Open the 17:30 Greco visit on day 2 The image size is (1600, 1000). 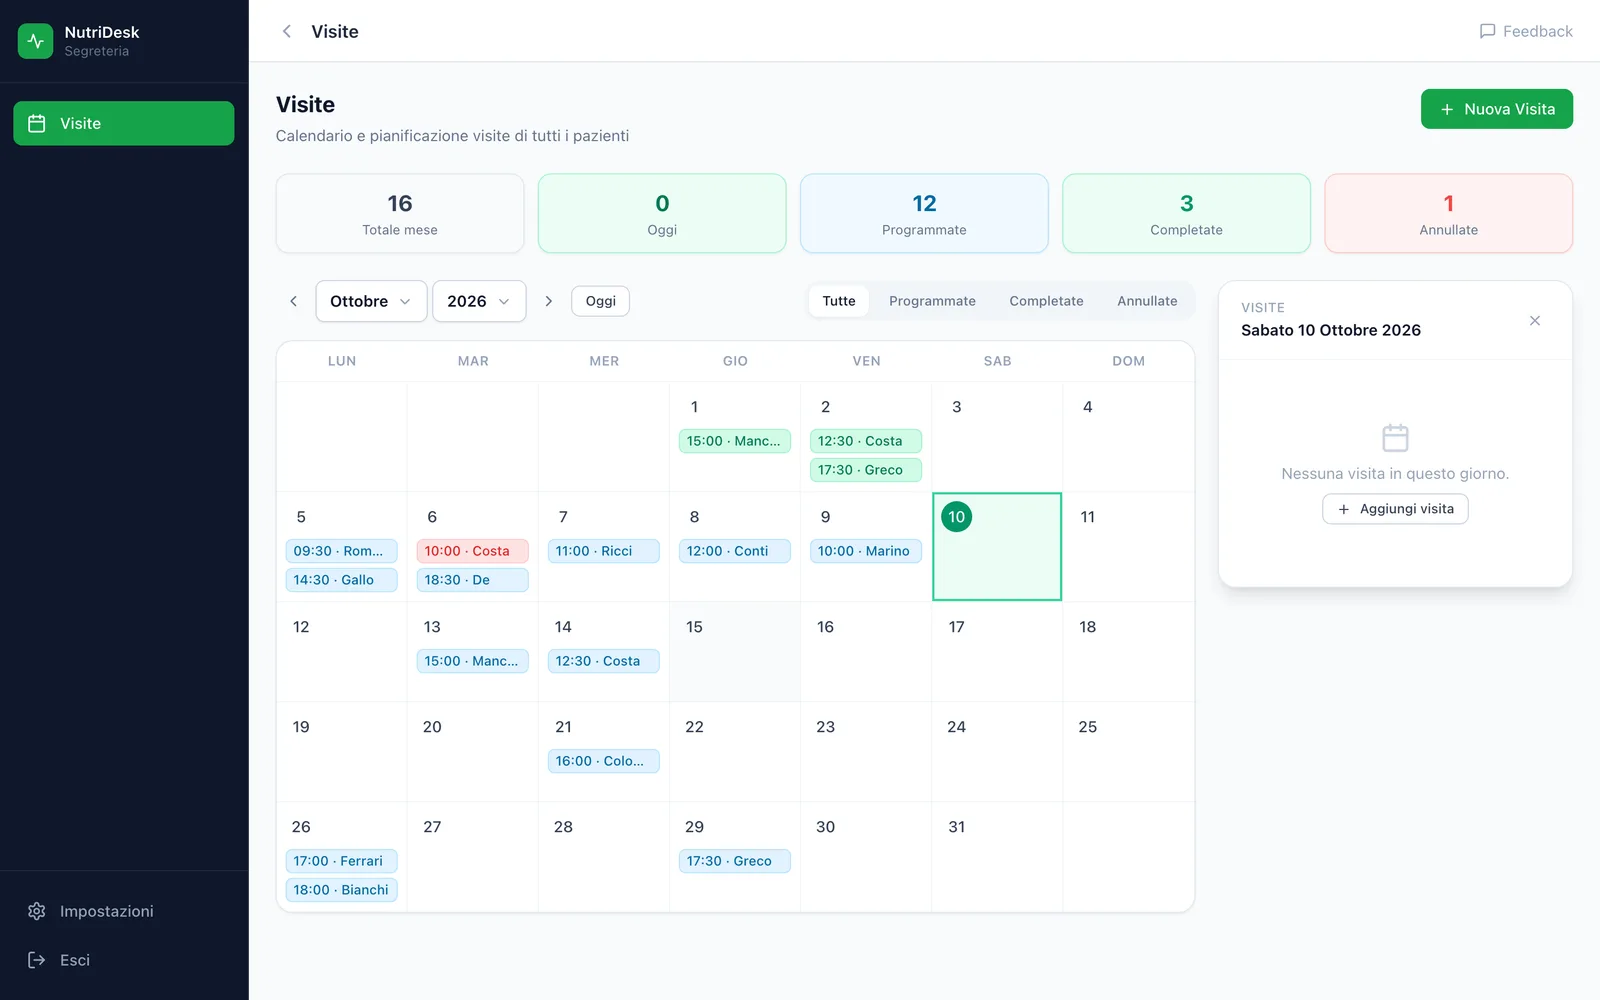click(x=866, y=470)
